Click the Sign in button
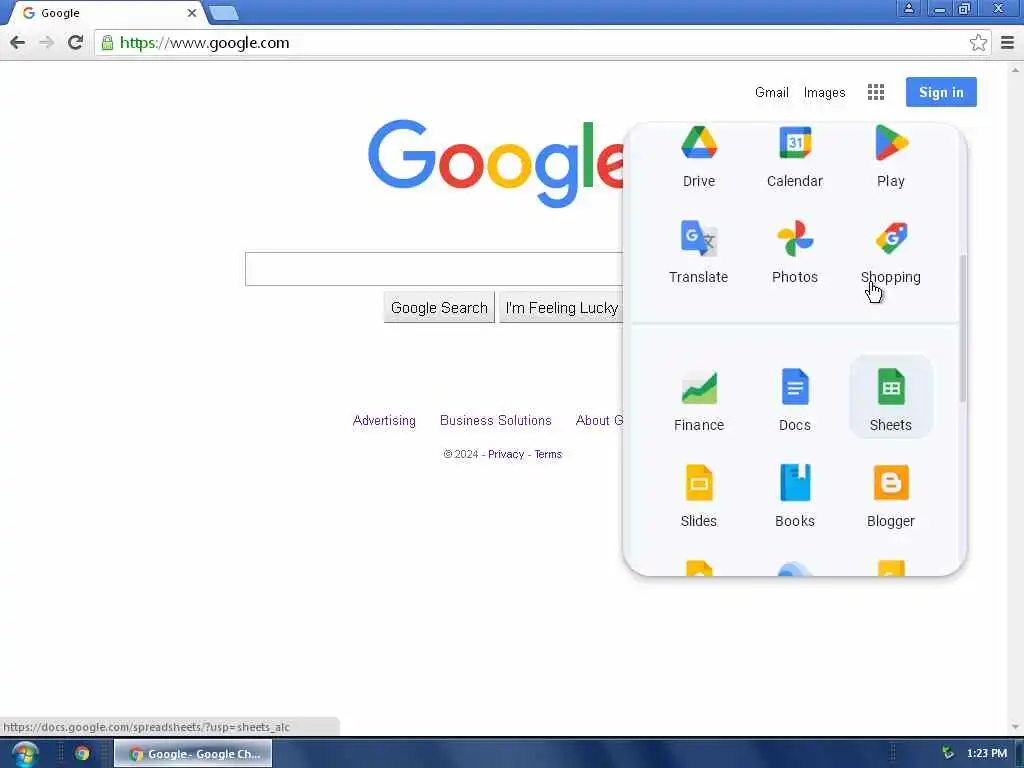 [x=941, y=92]
